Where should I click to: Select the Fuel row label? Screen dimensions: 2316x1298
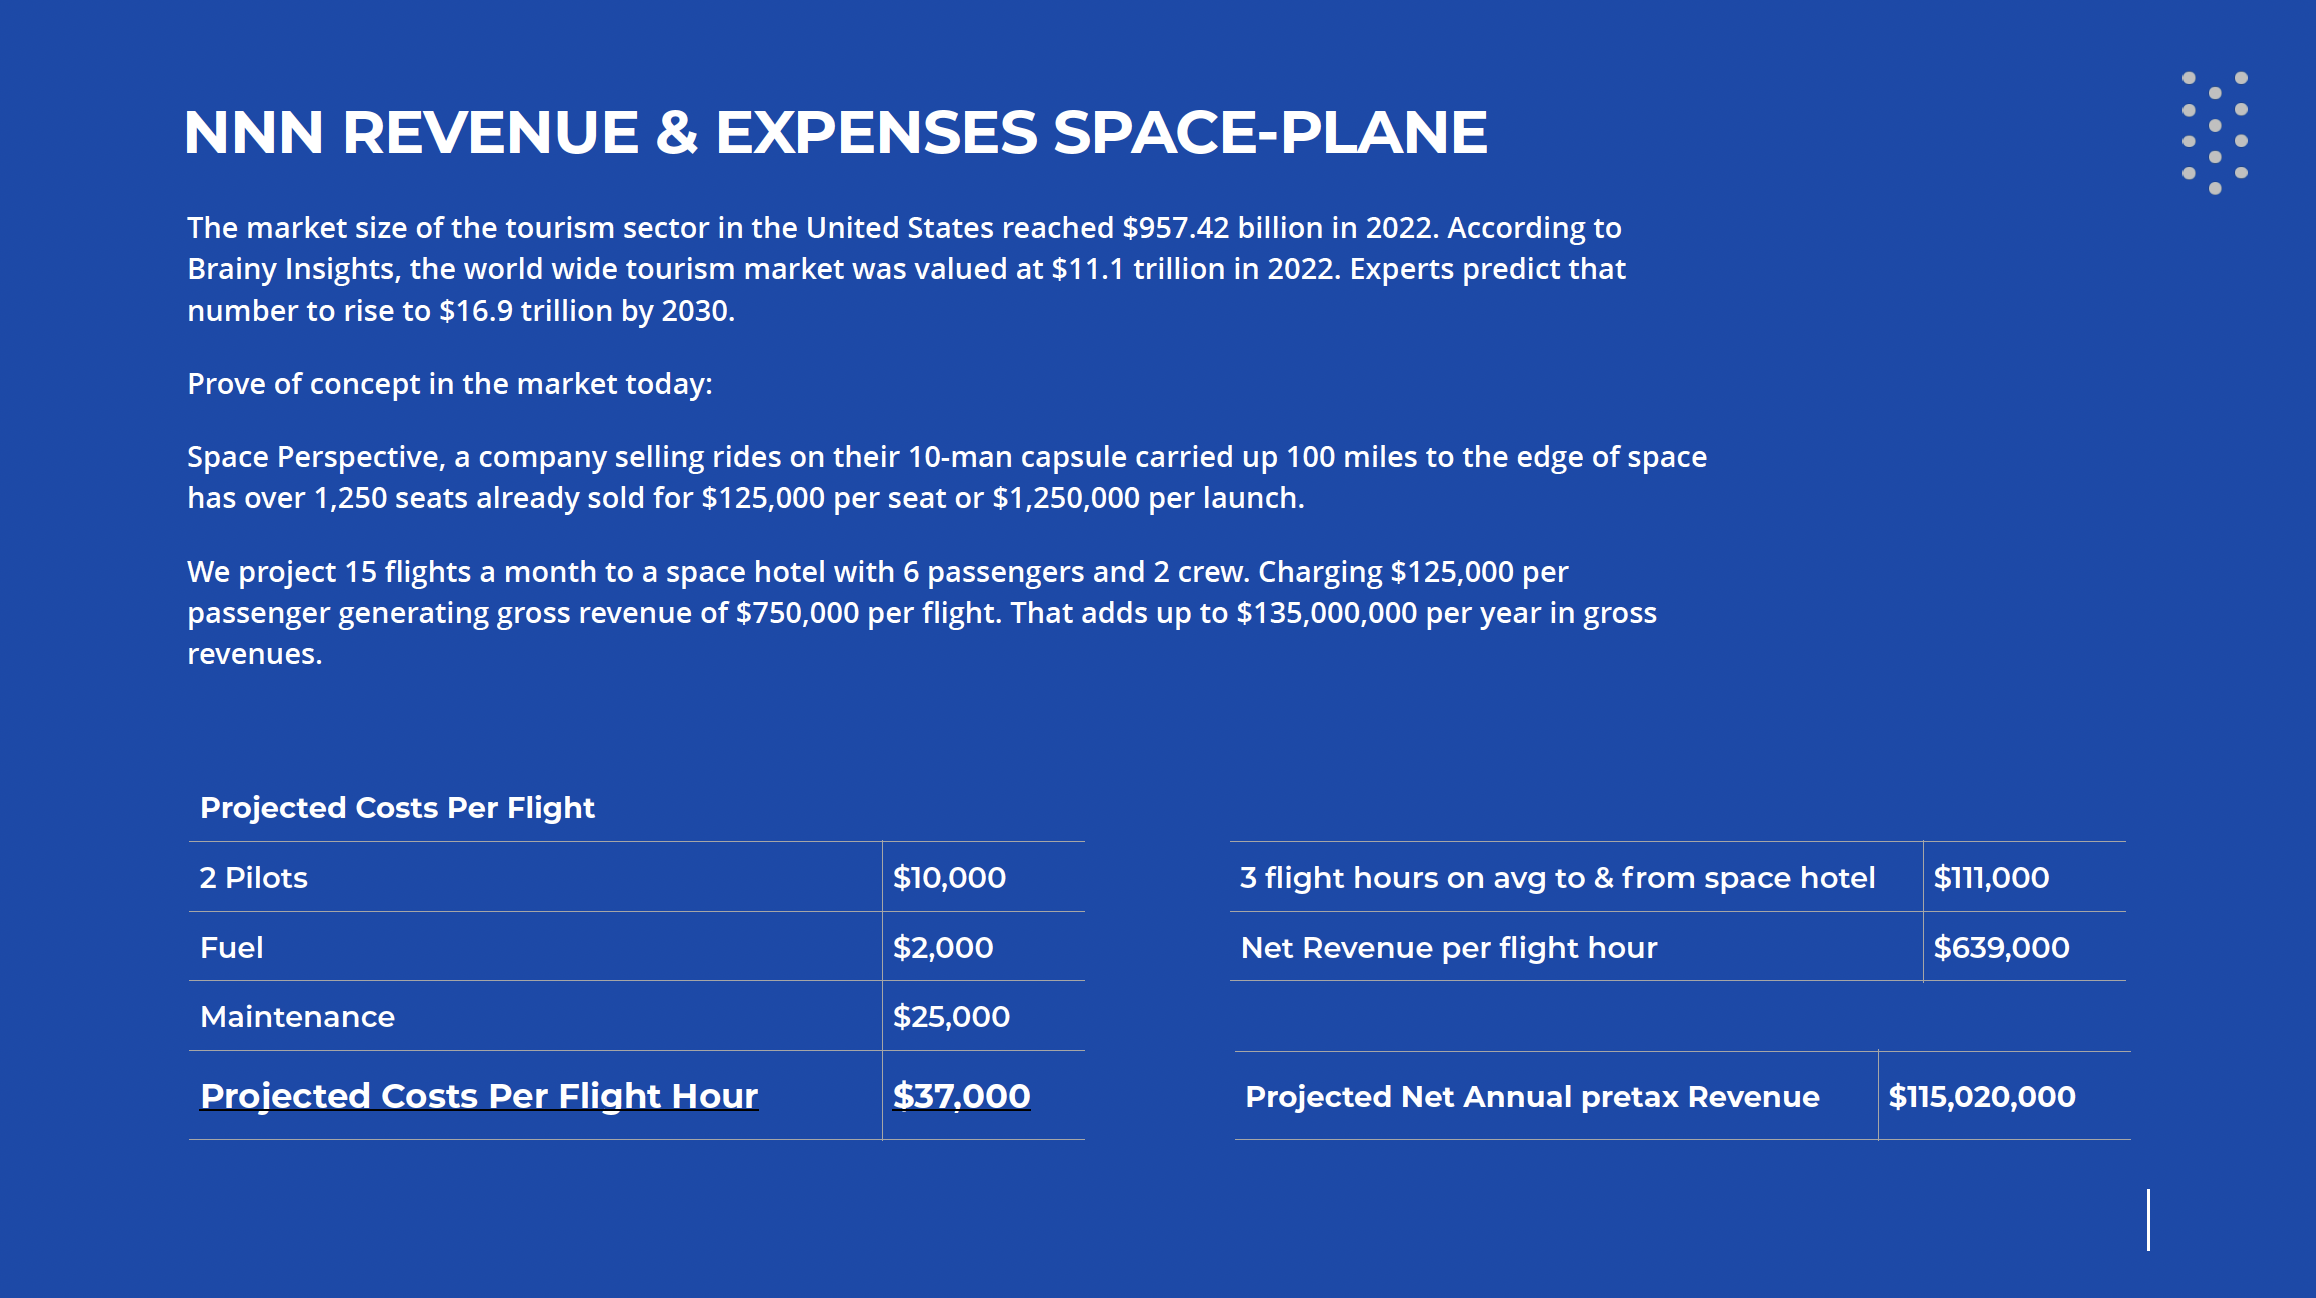535,946
